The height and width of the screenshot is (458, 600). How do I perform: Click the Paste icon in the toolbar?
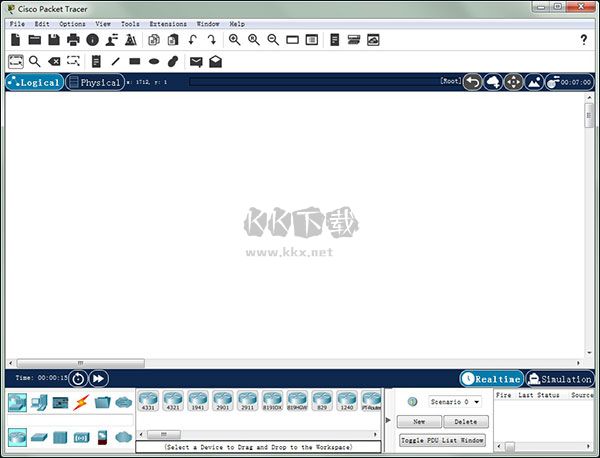click(173, 40)
